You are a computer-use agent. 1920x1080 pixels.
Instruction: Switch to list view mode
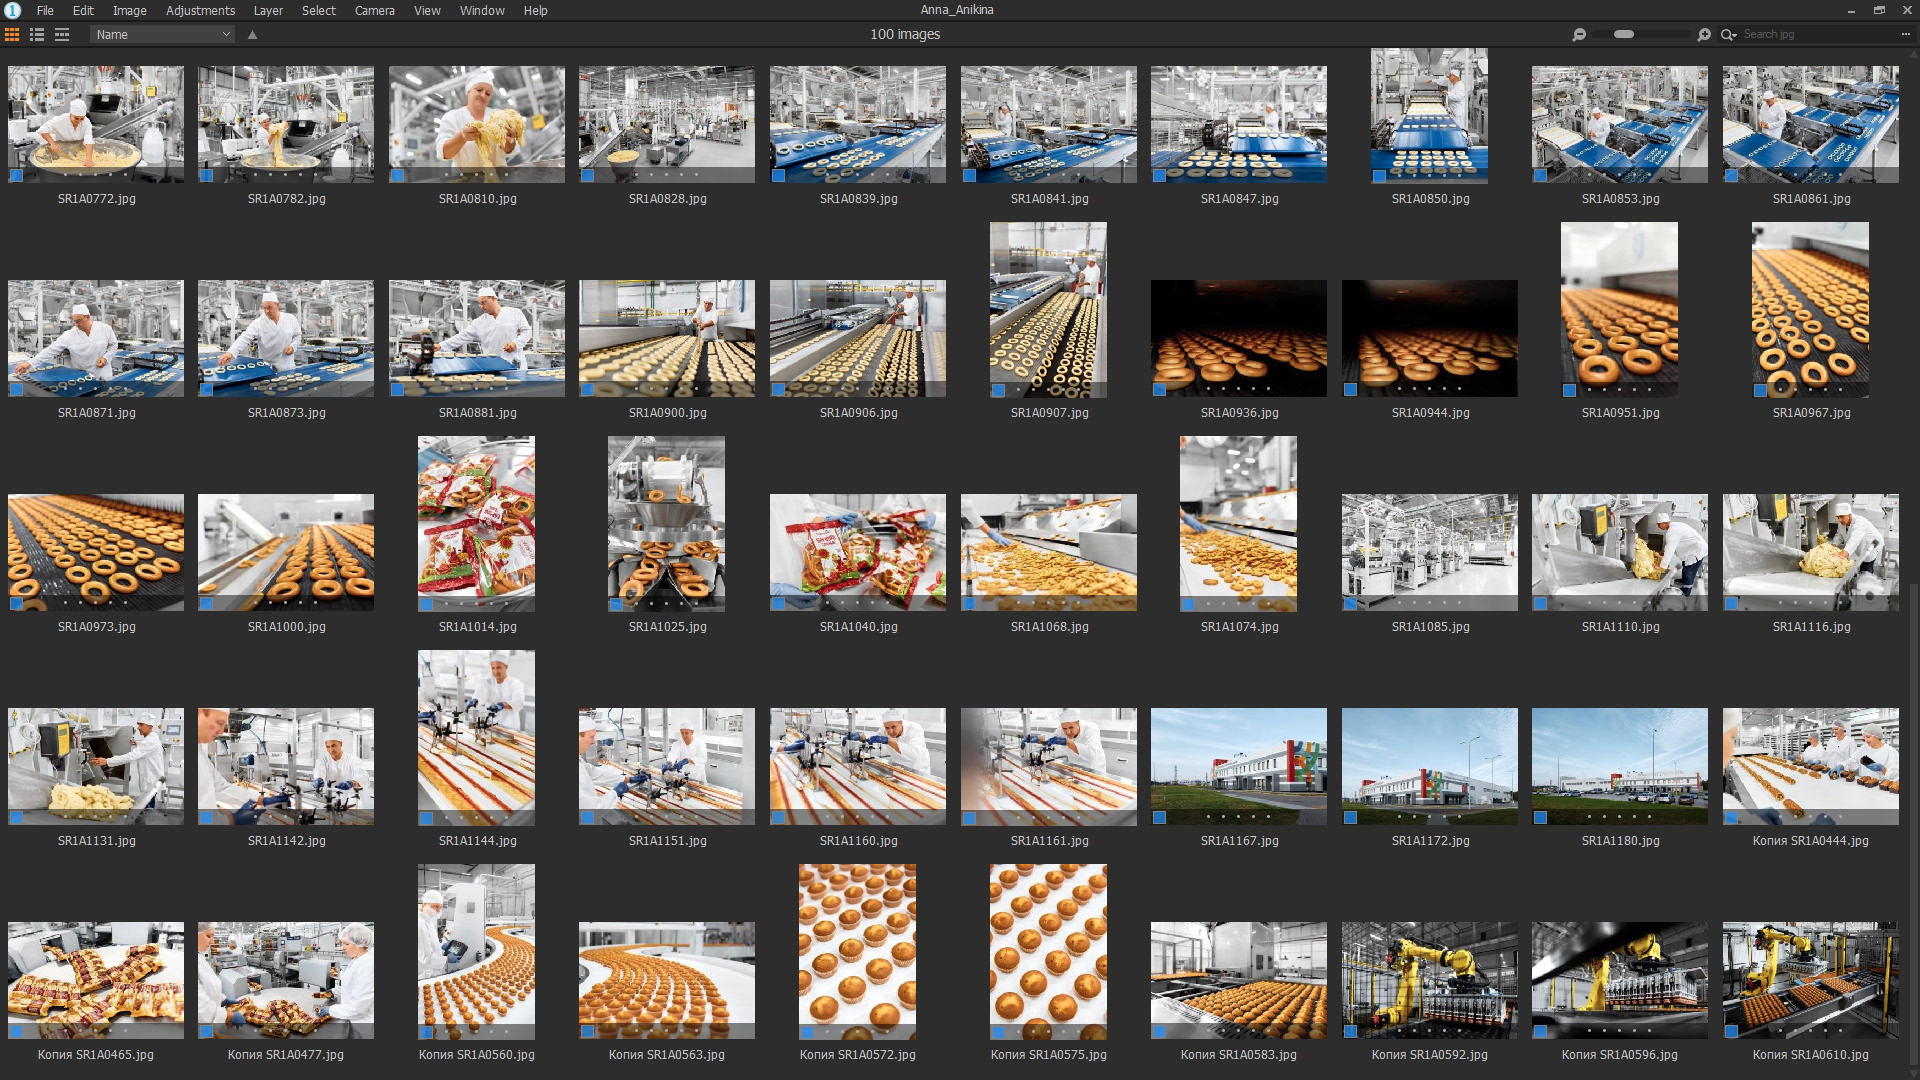coord(37,34)
